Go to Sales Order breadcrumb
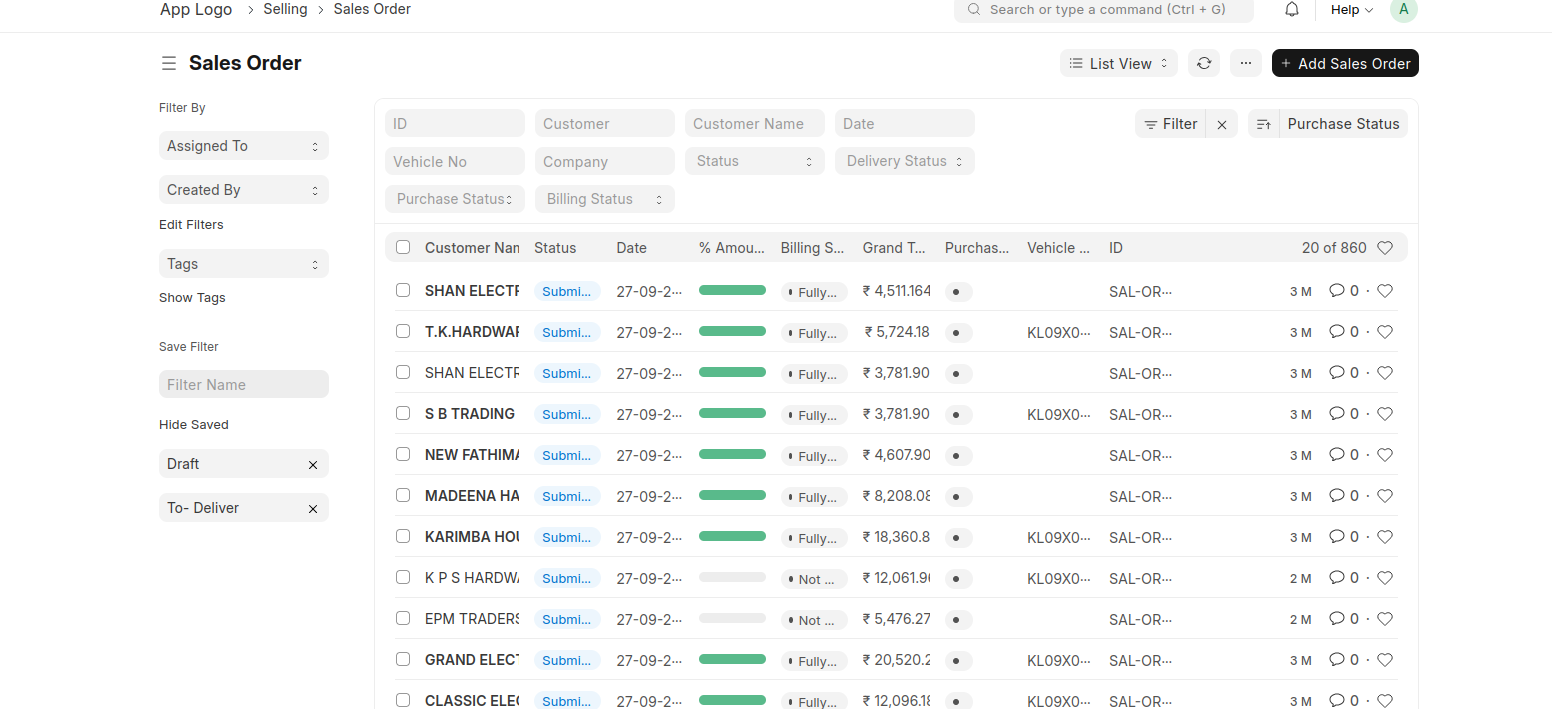The width and height of the screenshot is (1552, 709). point(372,9)
